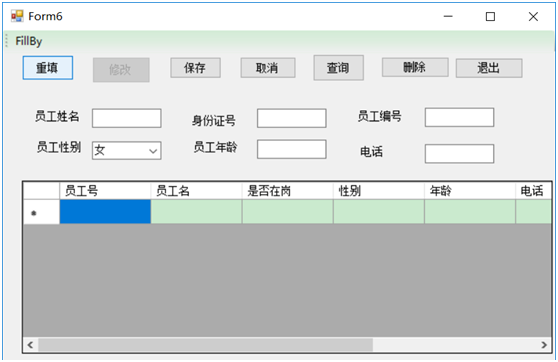Click the 保存 button
This screenshot has width=558, height=362.
195,68
